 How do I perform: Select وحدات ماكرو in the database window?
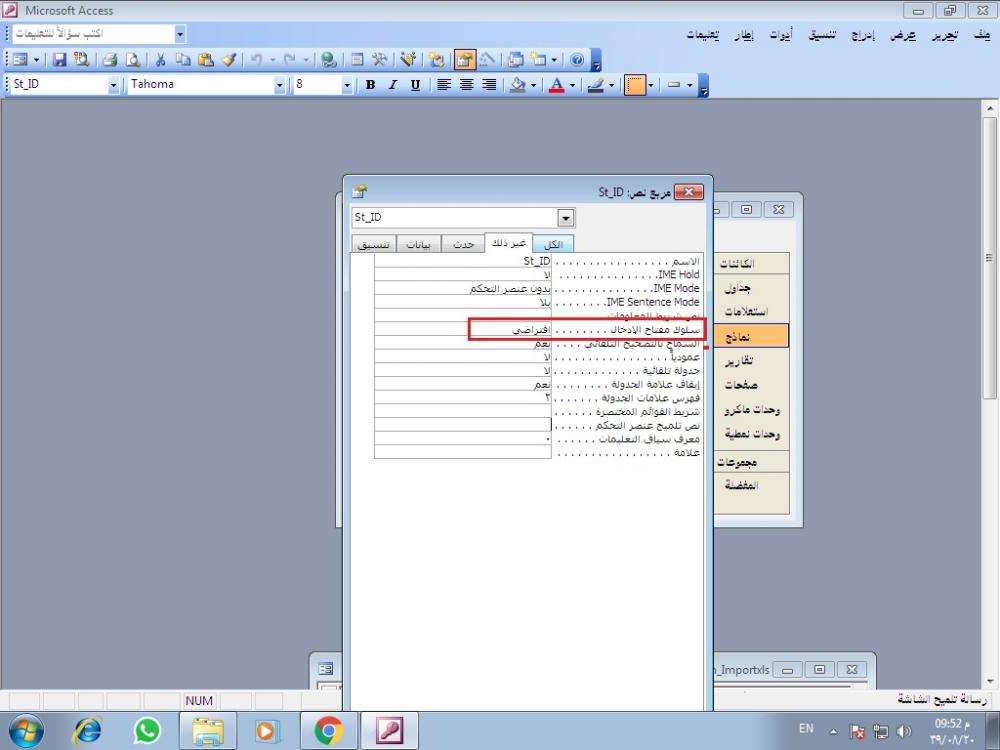coord(751,409)
